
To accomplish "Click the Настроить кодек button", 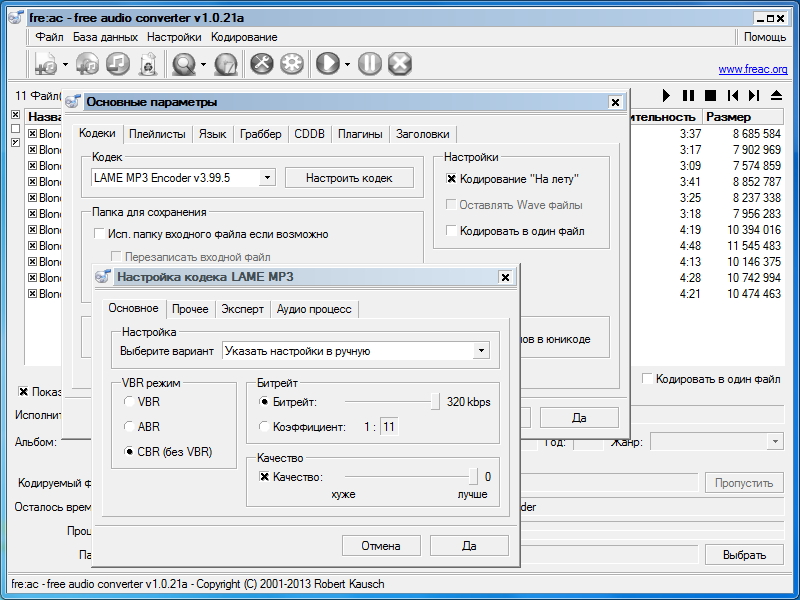I will click(349, 178).
